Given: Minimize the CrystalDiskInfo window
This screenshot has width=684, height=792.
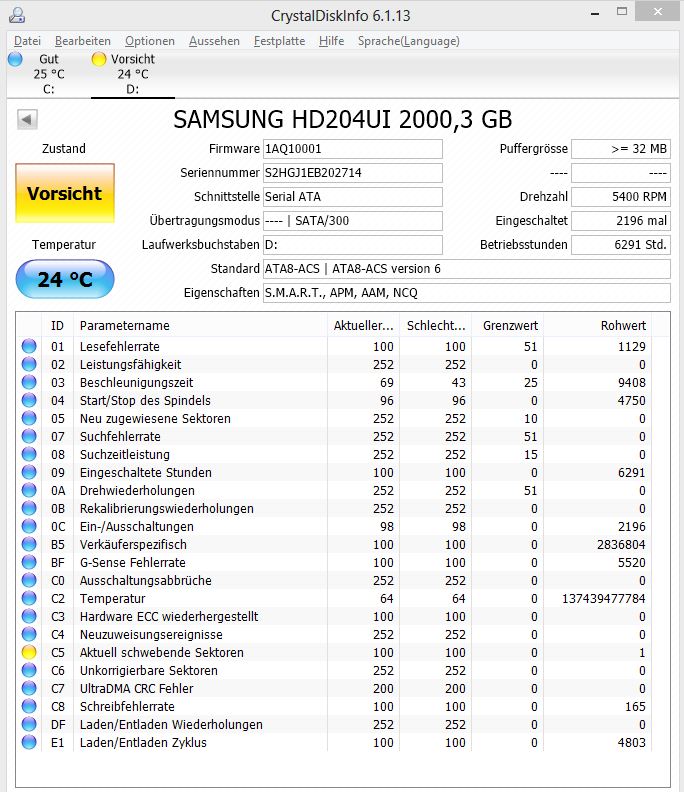Looking at the screenshot, I should click(595, 13).
